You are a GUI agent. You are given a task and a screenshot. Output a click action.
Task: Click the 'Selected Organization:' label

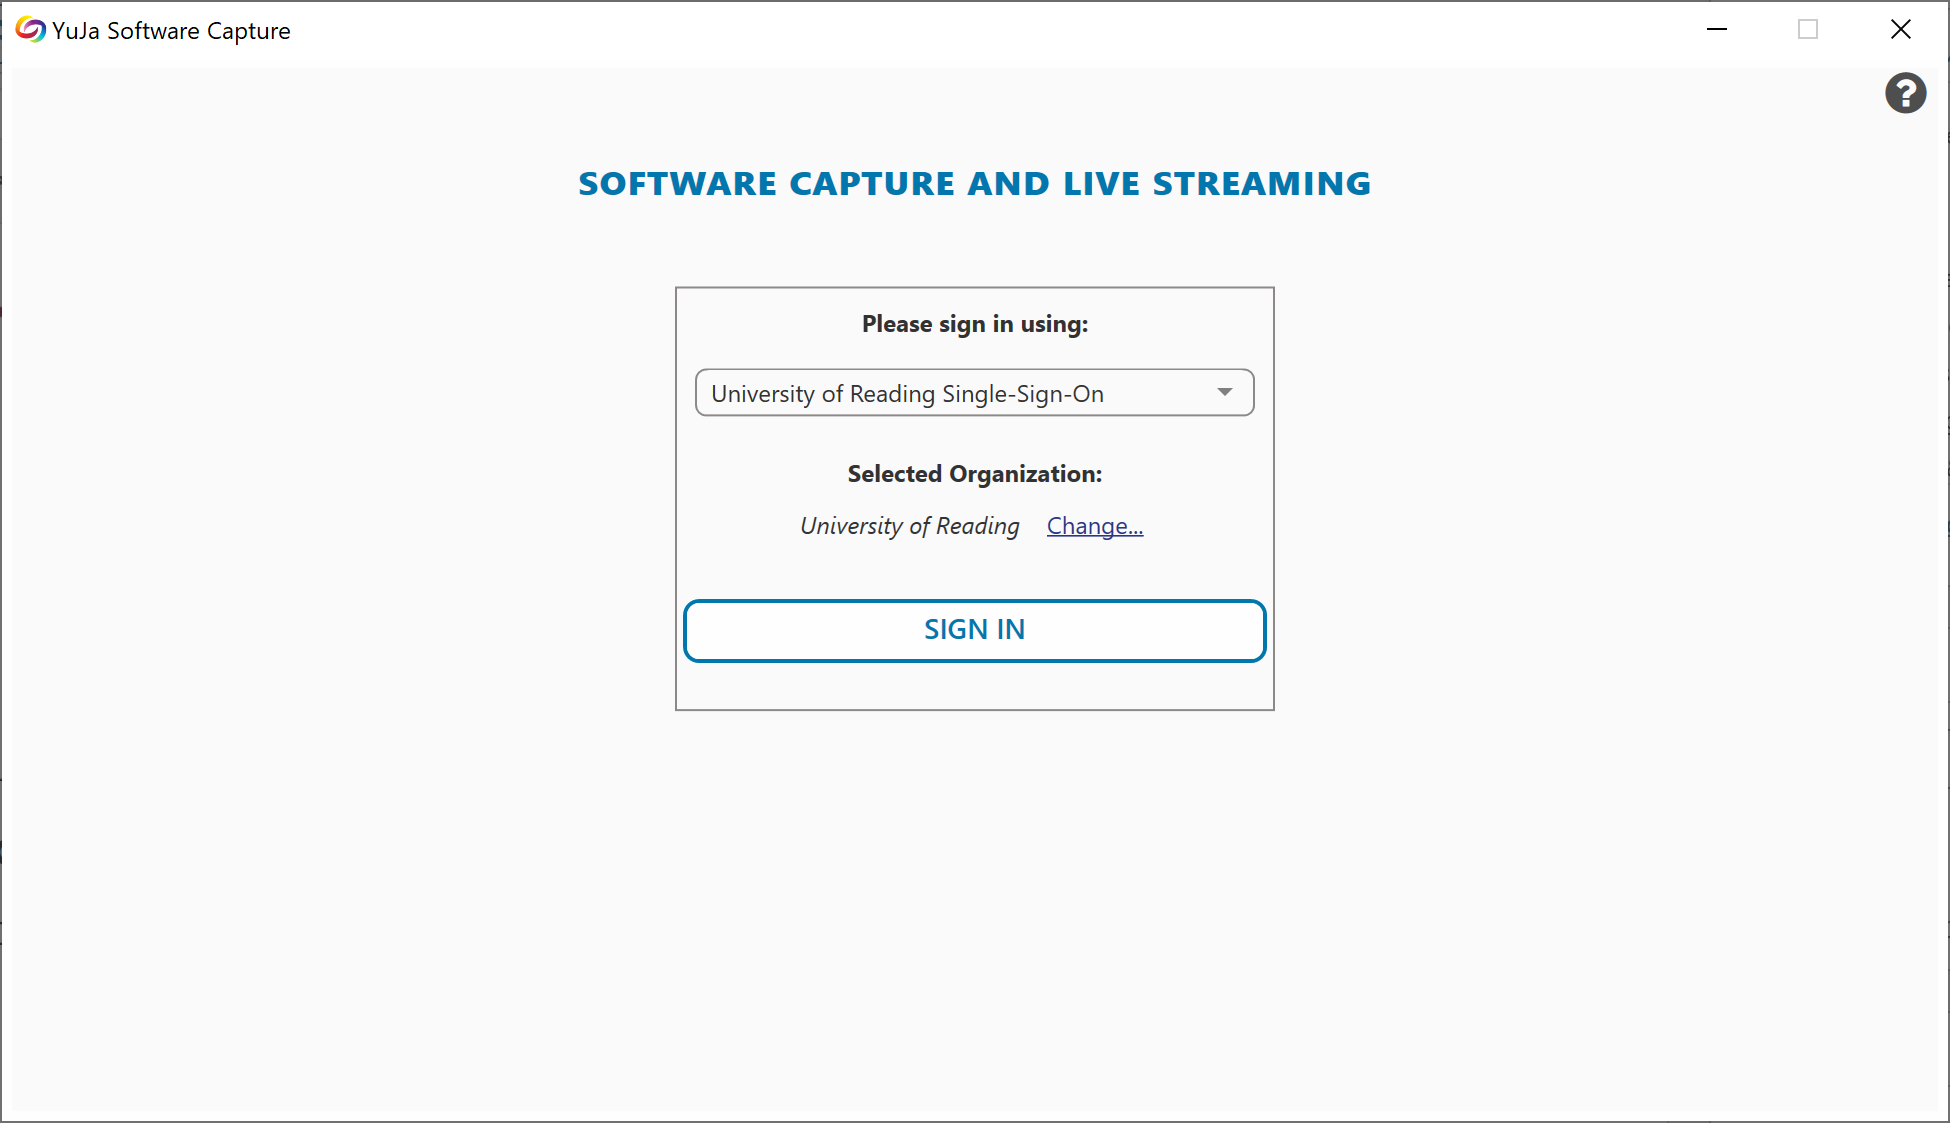(x=974, y=474)
